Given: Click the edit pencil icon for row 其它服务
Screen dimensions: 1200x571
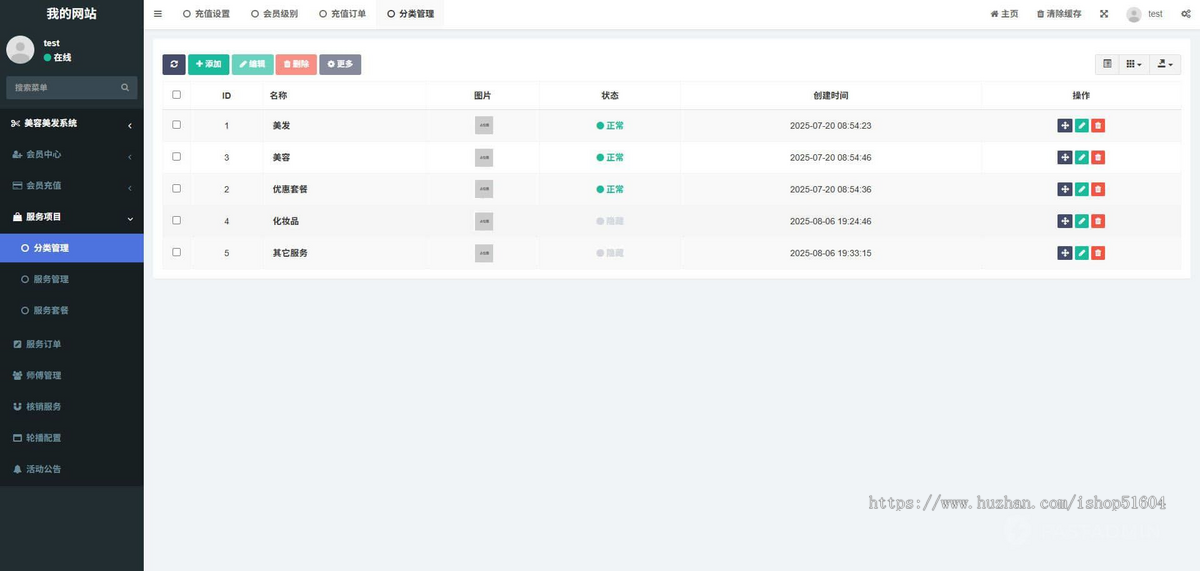Looking at the screenshot, I should (x=1081, y=253).
